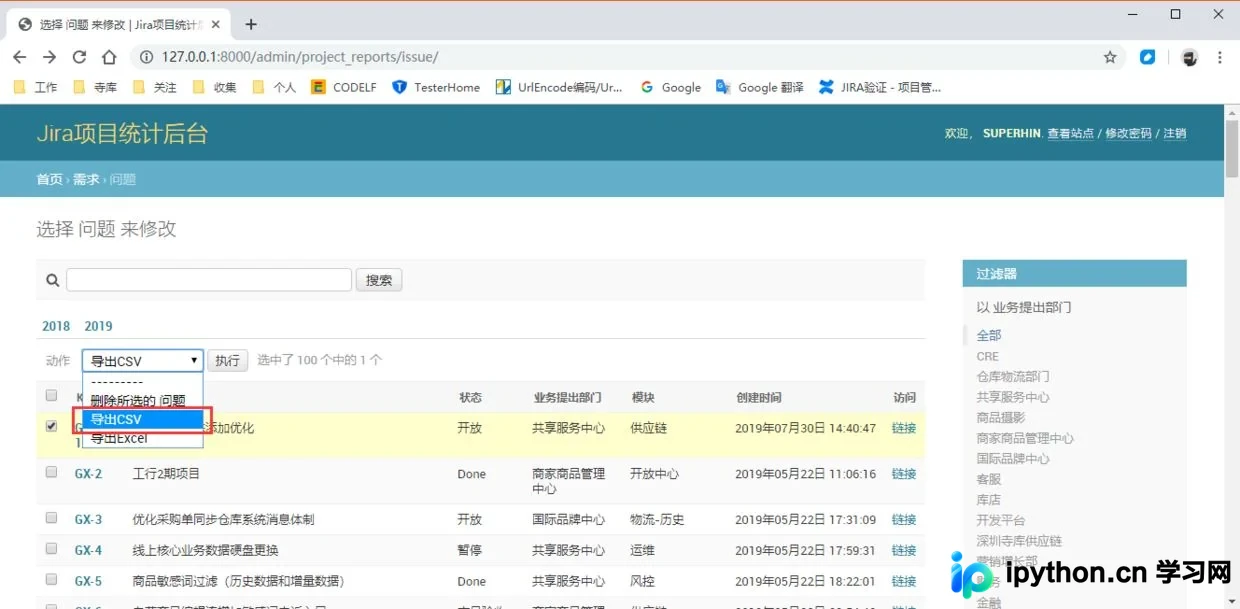
Task: Close the current browser tab
Action: coord(216,24)
